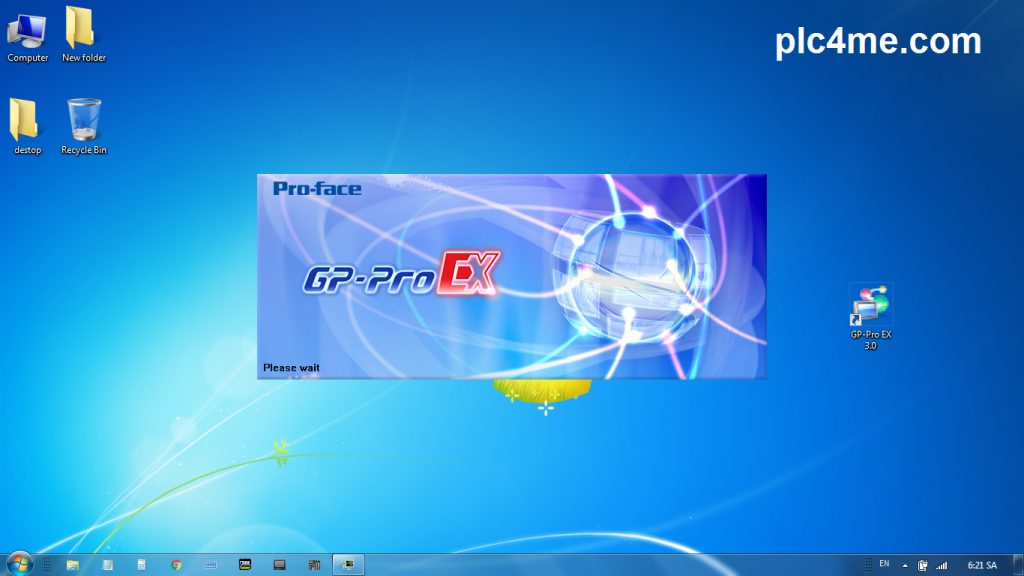Click the GP-Pro EX logo on splash
This screenshot has width=1024, height=576.
[399, 275]
